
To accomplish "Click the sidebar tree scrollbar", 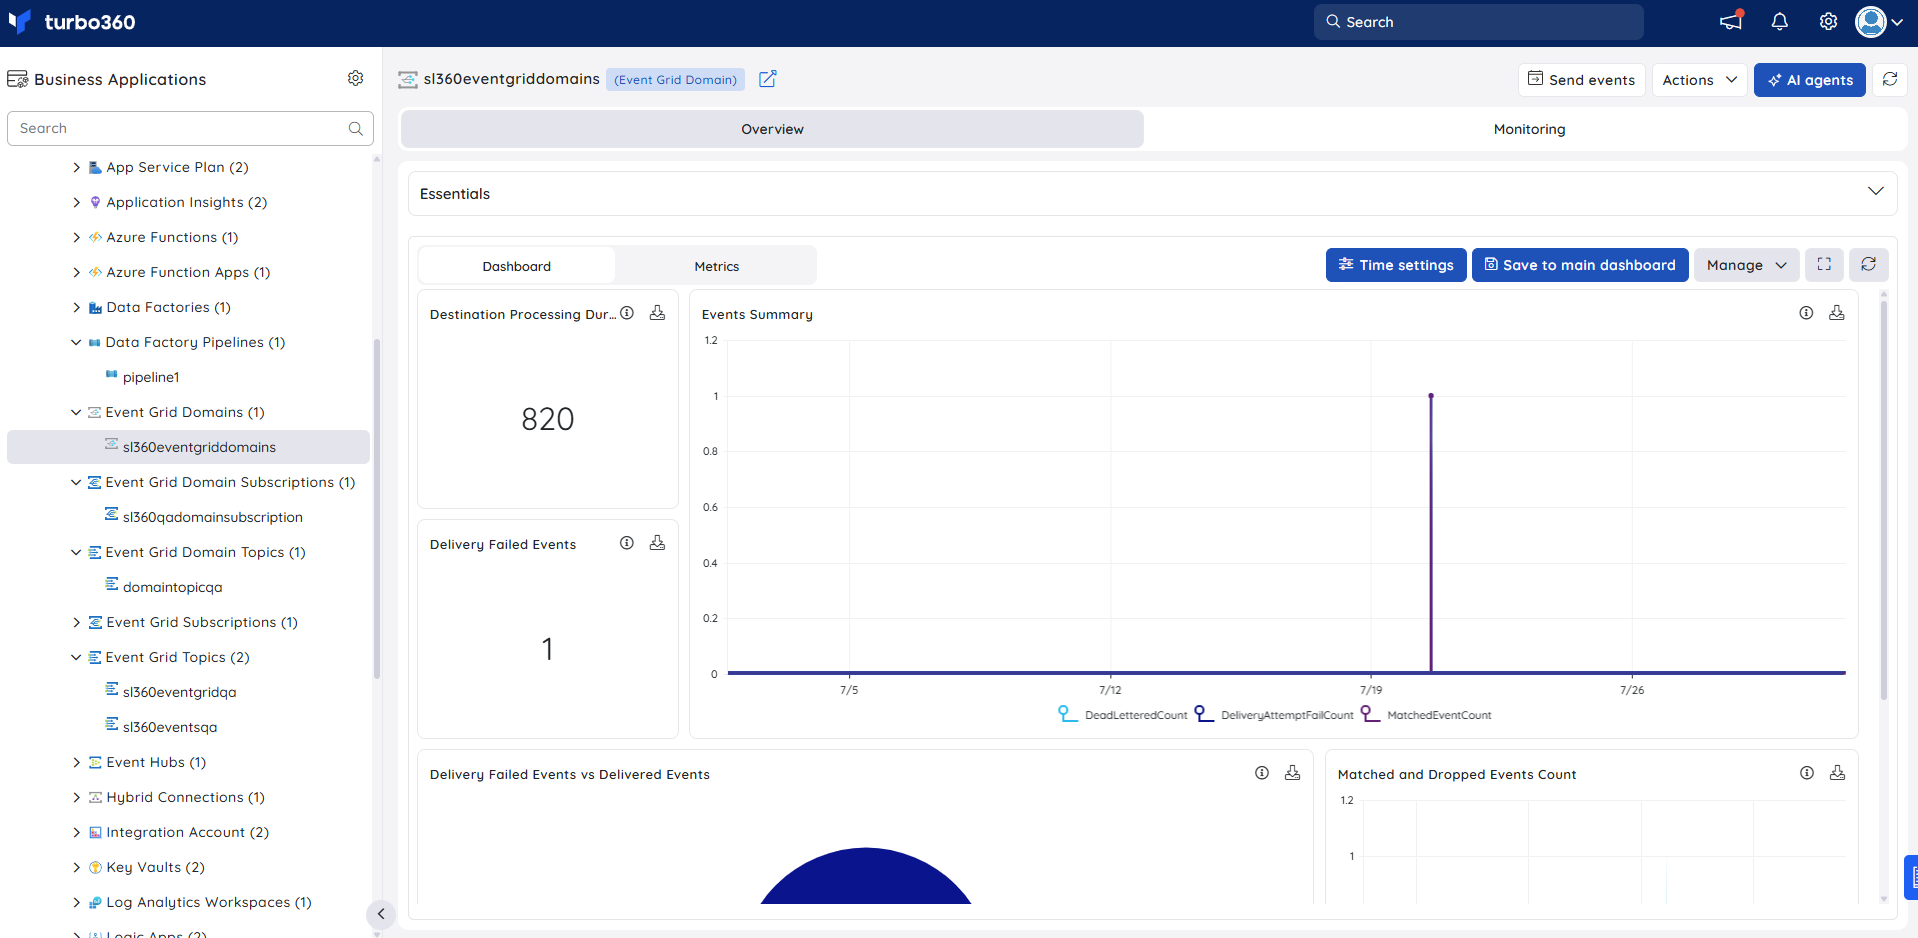I will pyautogui.click(x=377, y=510).
